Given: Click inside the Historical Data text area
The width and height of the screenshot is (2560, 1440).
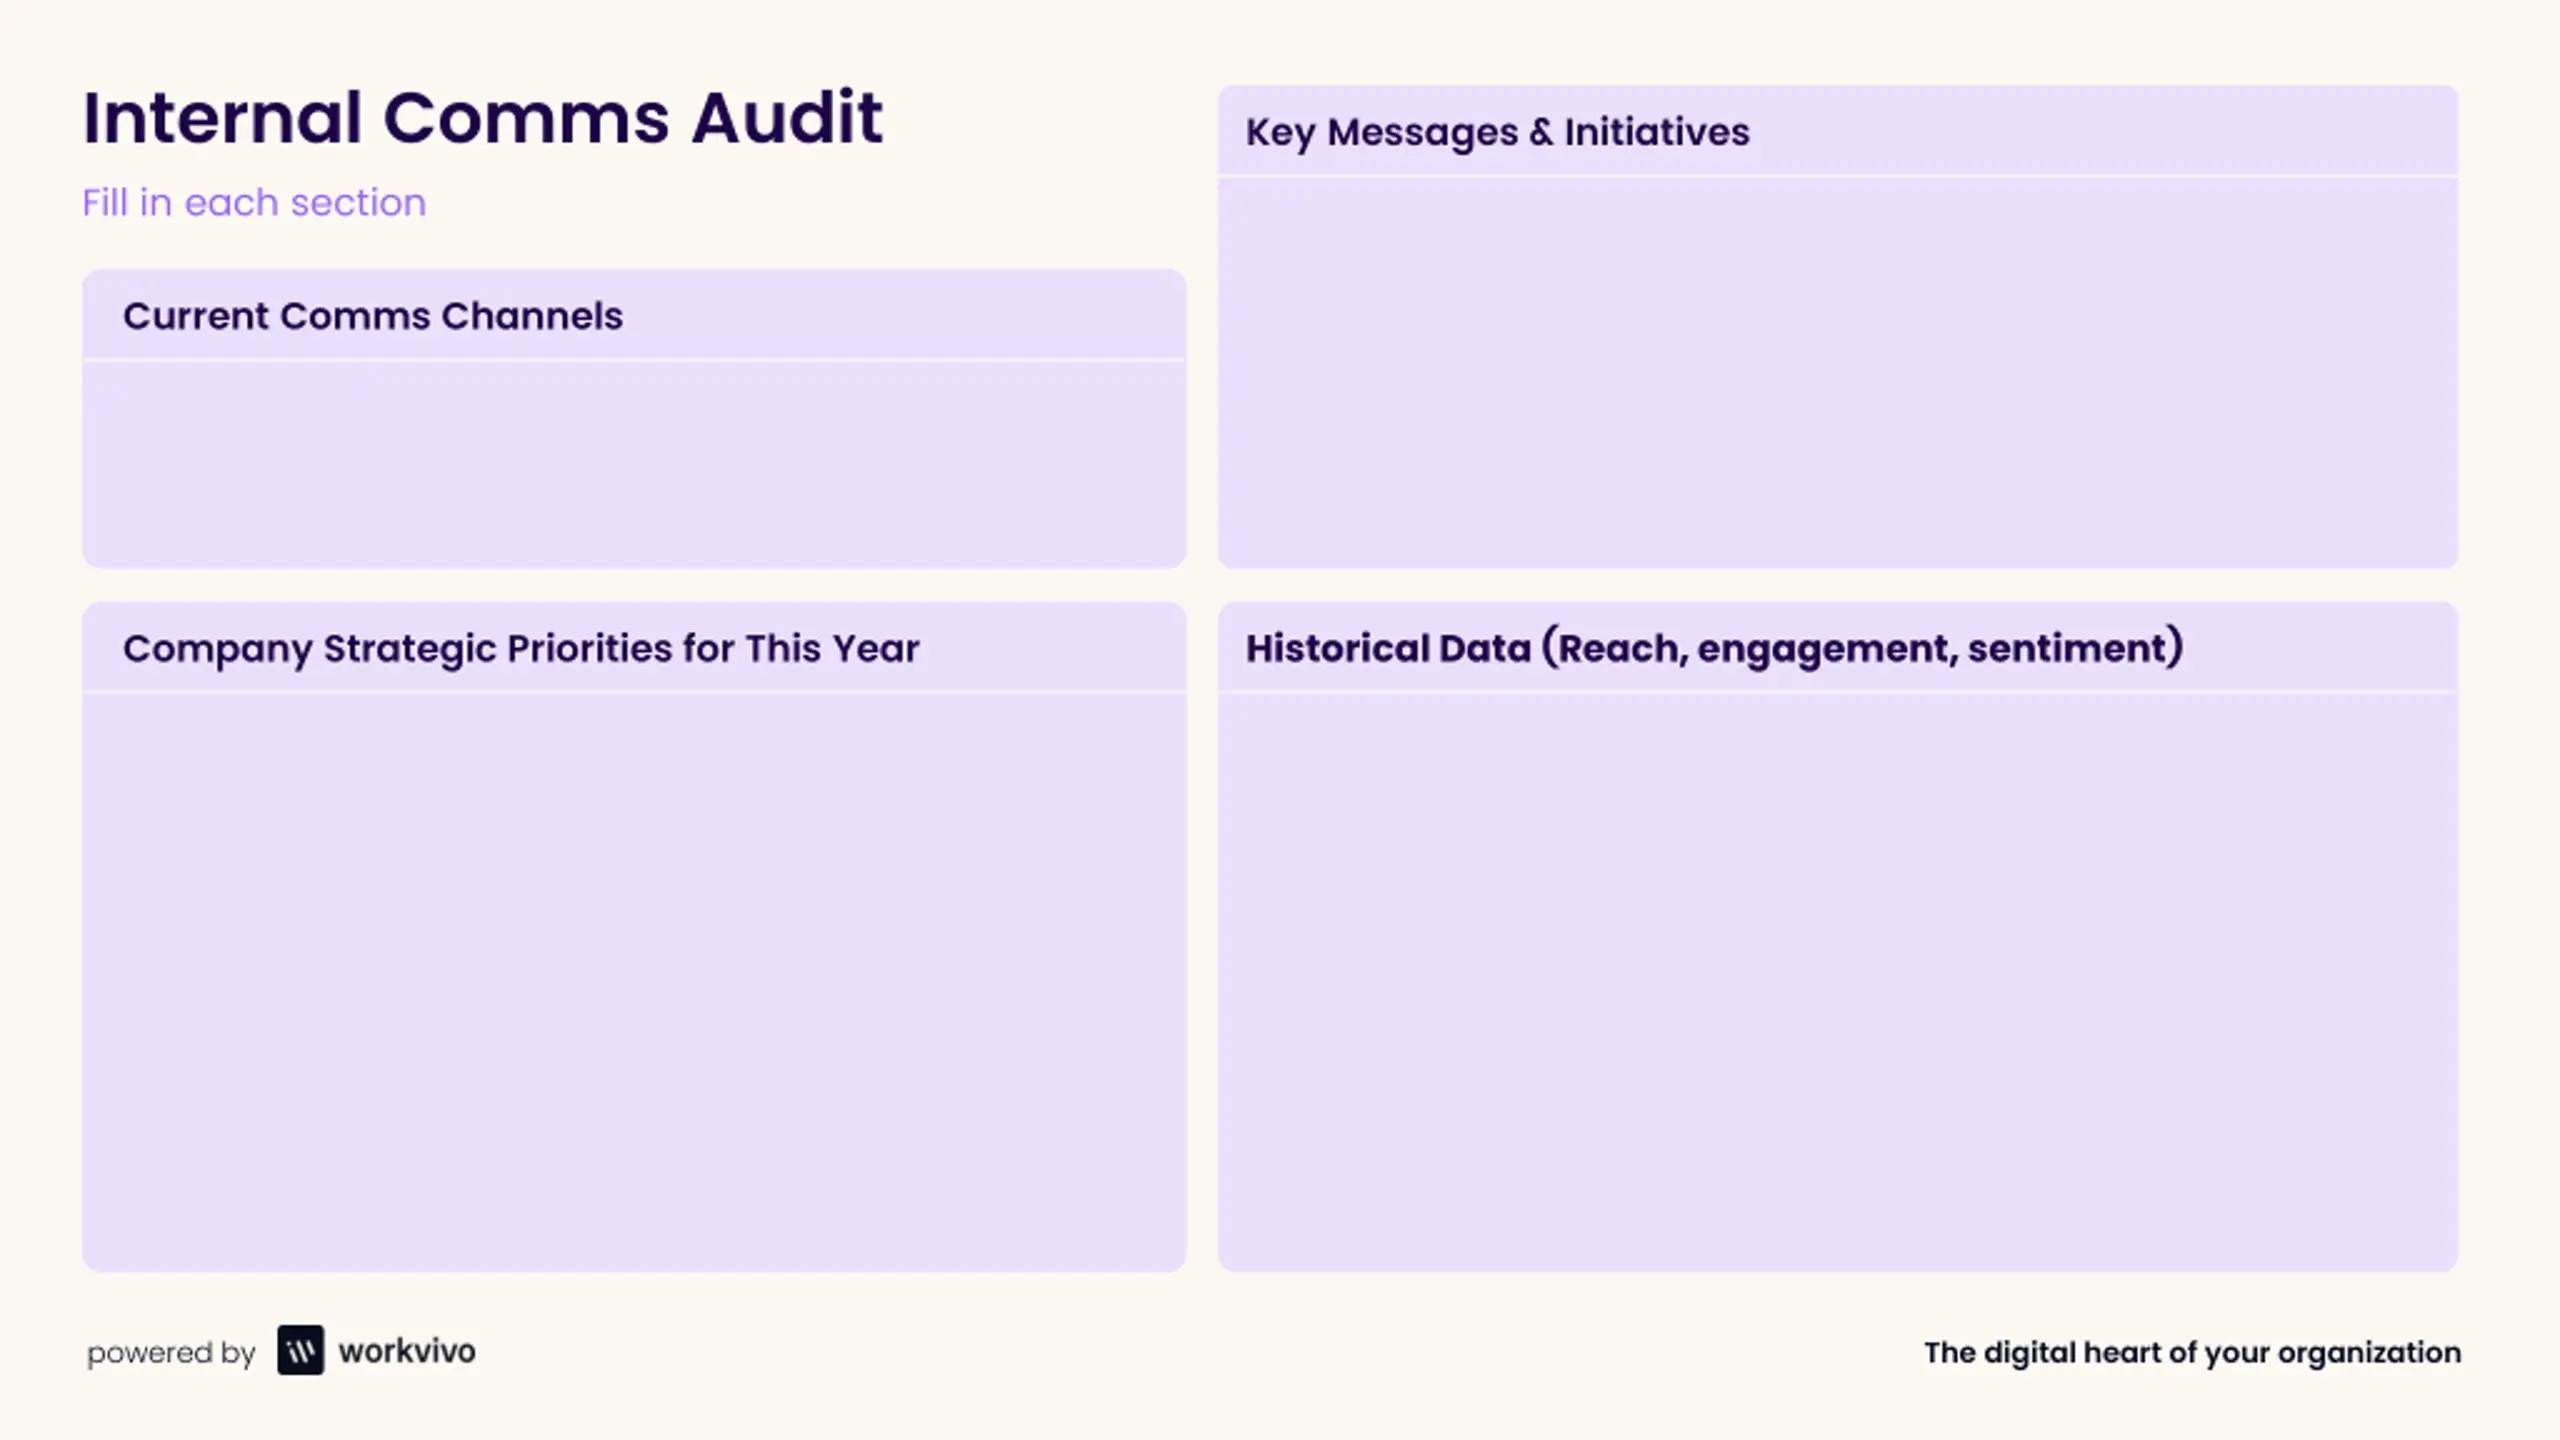Looking at the screenshot, I should point(1838,982).
